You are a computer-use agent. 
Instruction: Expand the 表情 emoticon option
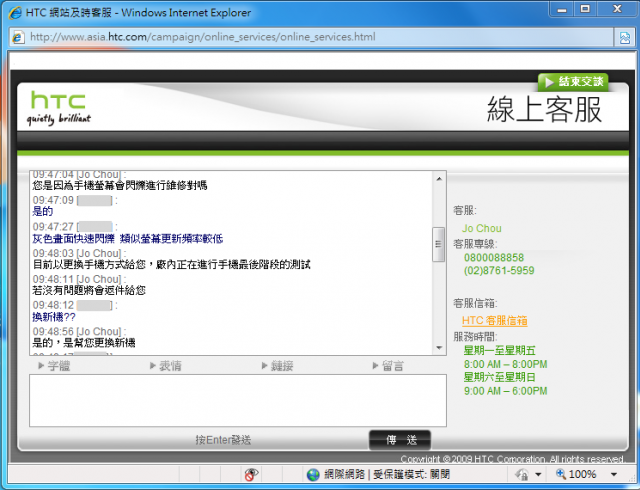pos(165,366)
